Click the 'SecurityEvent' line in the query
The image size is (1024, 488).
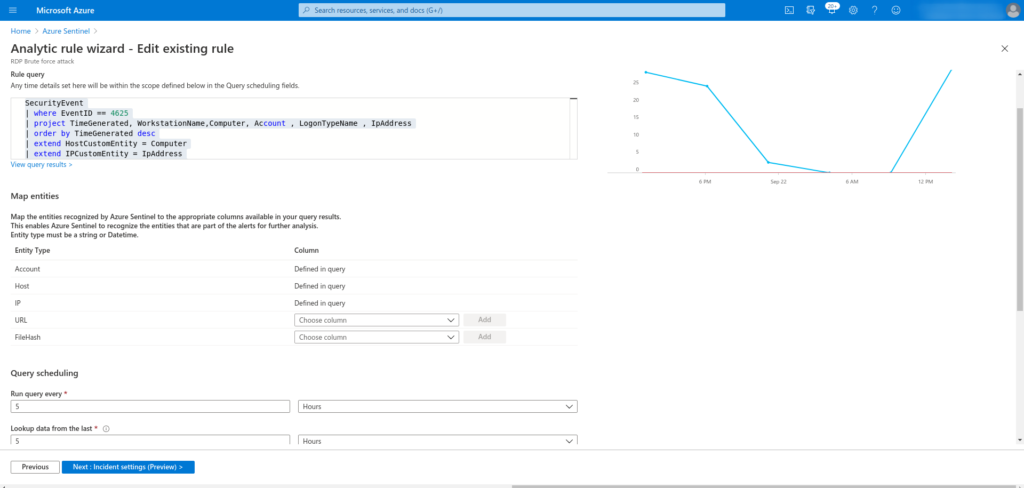coord(54,103)
